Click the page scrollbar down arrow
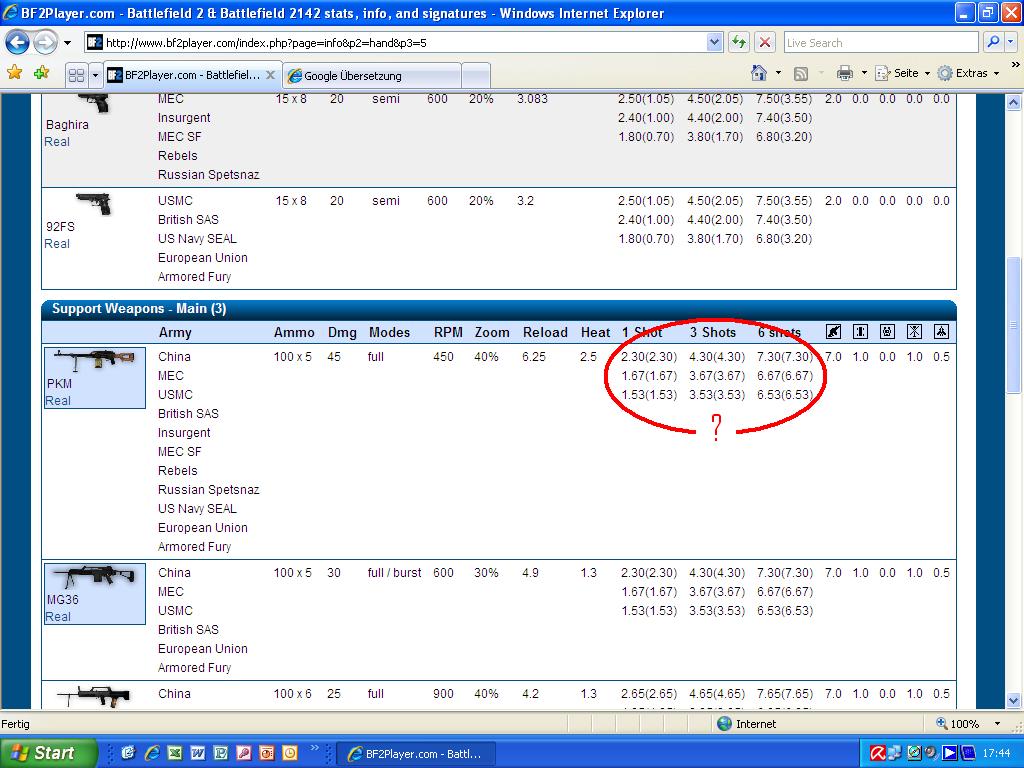 pyautogui.click(x=1013, y=701)
